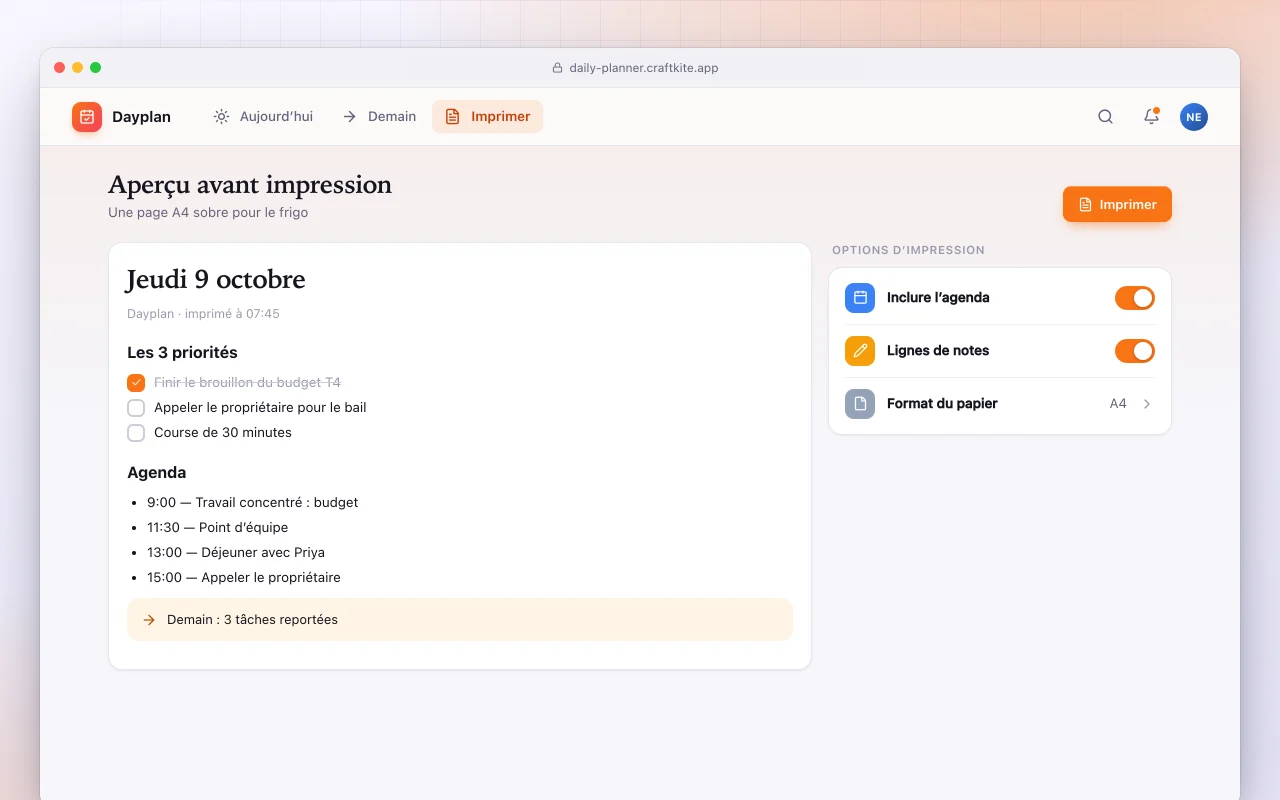Click 'Dayplan · imprimé à 07:45' text

(x=203, y=314)
